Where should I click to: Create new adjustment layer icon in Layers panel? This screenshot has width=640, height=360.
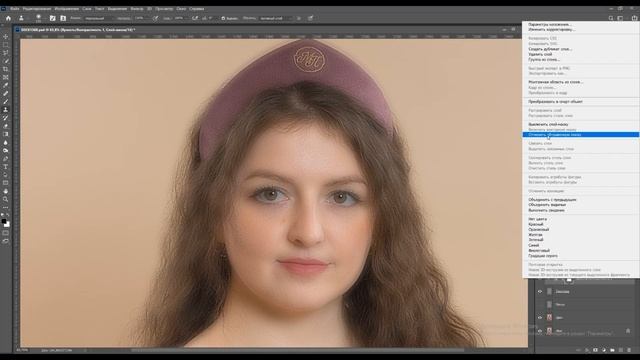[x=604, y=350]
